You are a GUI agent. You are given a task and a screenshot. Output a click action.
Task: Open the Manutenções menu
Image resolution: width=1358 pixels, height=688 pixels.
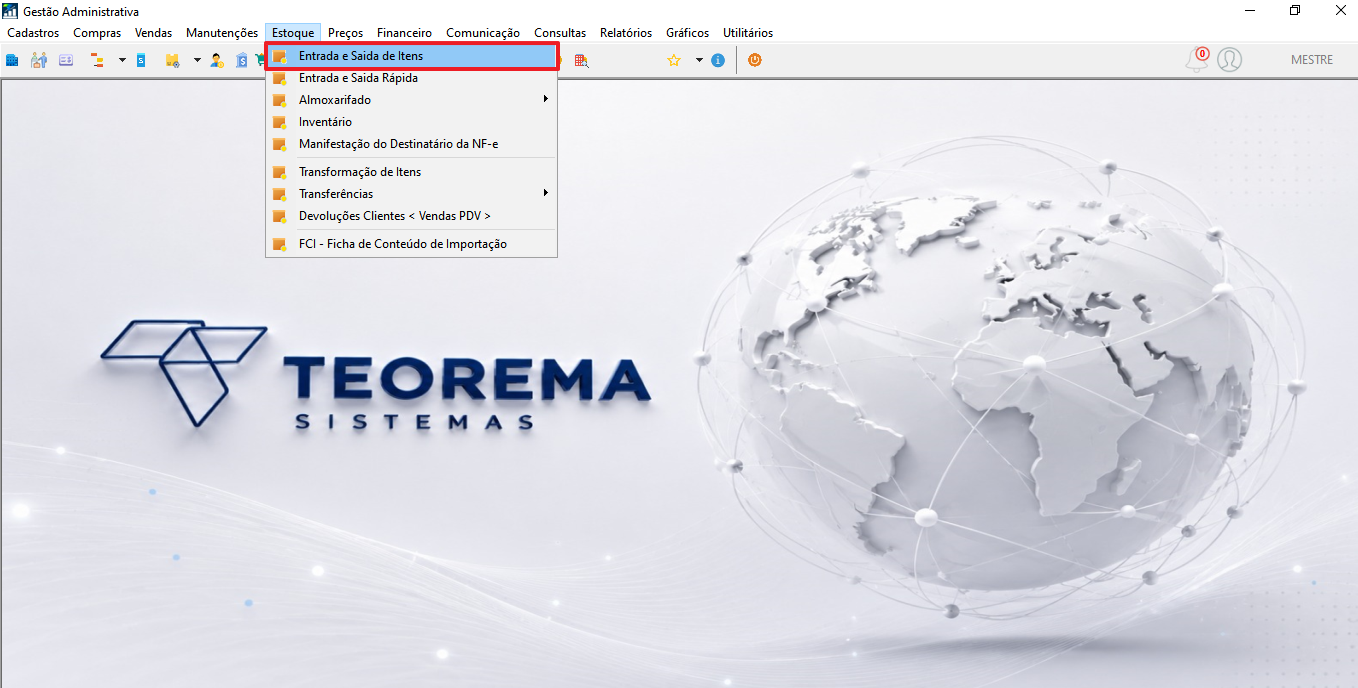click(x=222, y=33)
